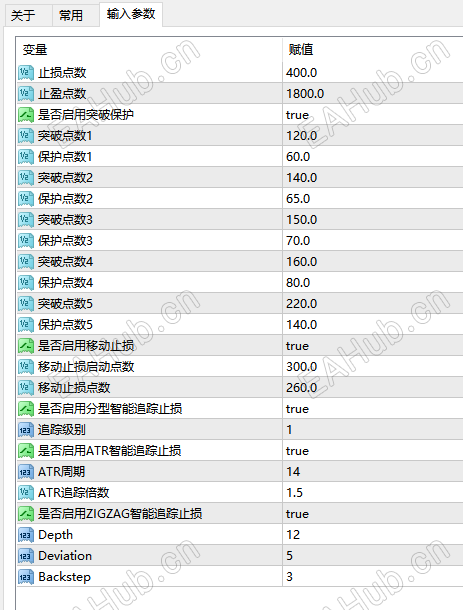Click the icon beside 突破点数4
The height and width of the screenshot is (610, 463).
click(x=26, y=262)
